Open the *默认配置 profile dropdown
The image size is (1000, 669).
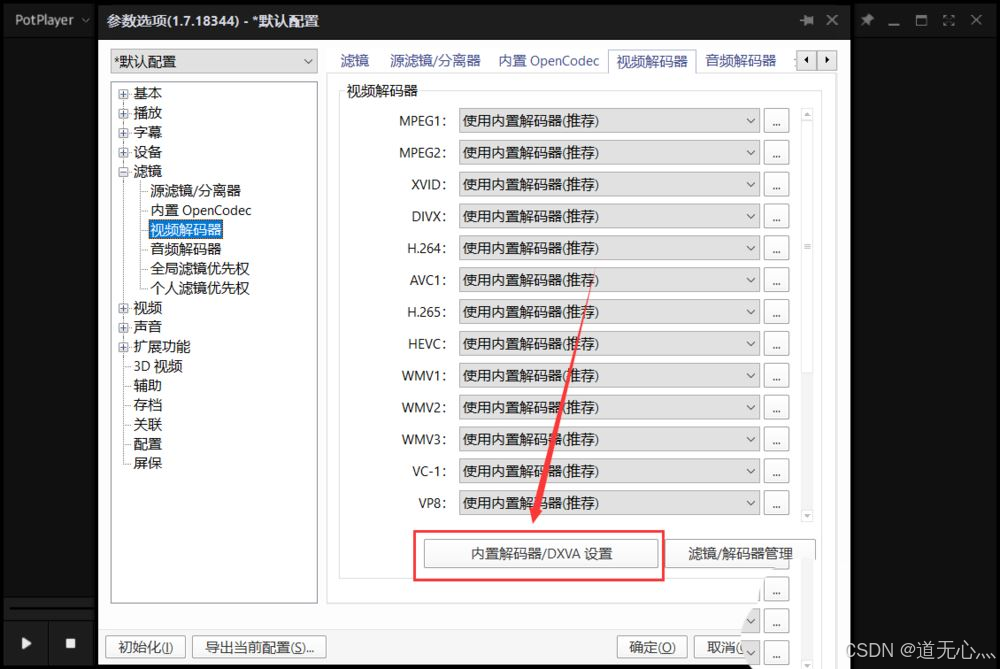pos(214,61)
